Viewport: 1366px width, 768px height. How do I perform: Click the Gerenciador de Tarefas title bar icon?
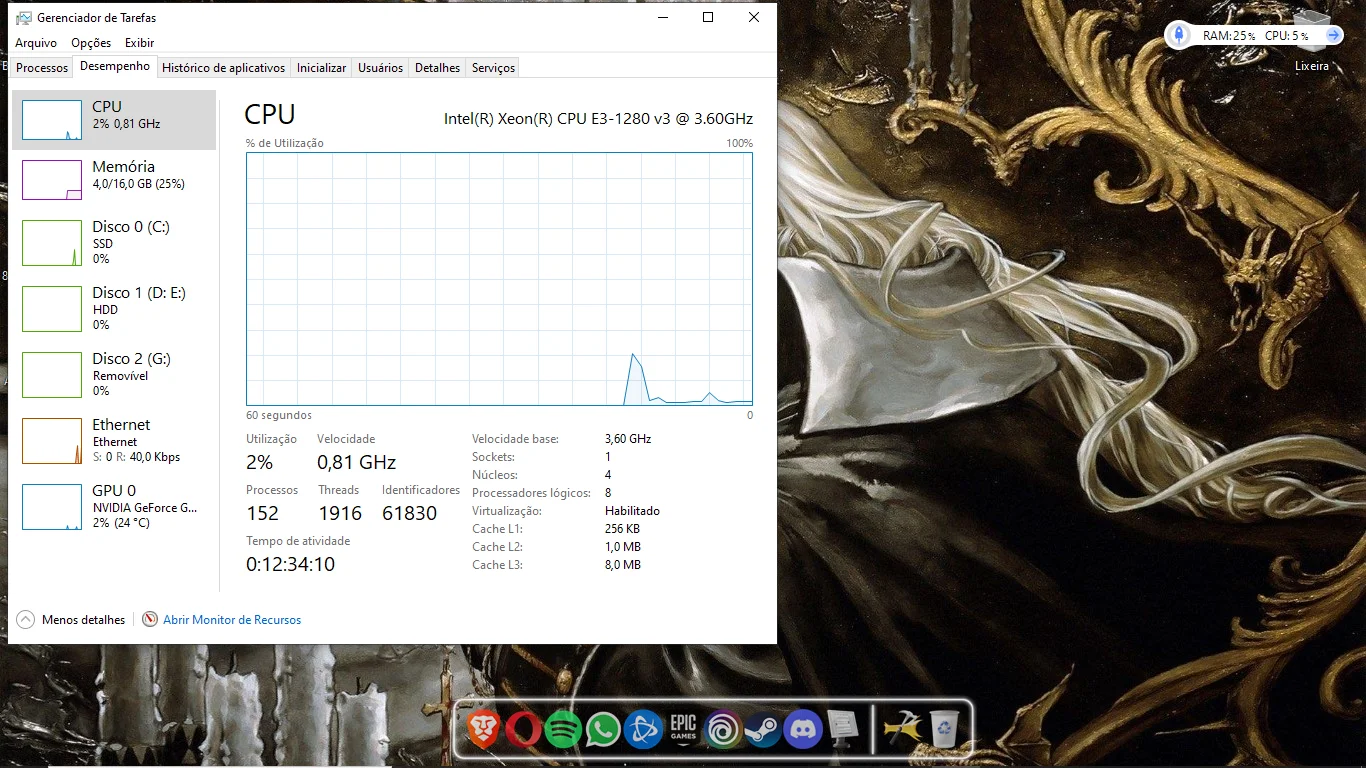click(x=23, y=17)
